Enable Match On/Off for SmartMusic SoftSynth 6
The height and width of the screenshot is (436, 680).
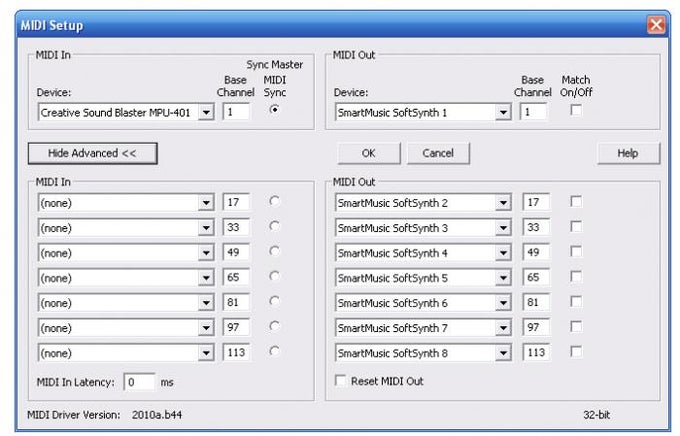(576, 302)
